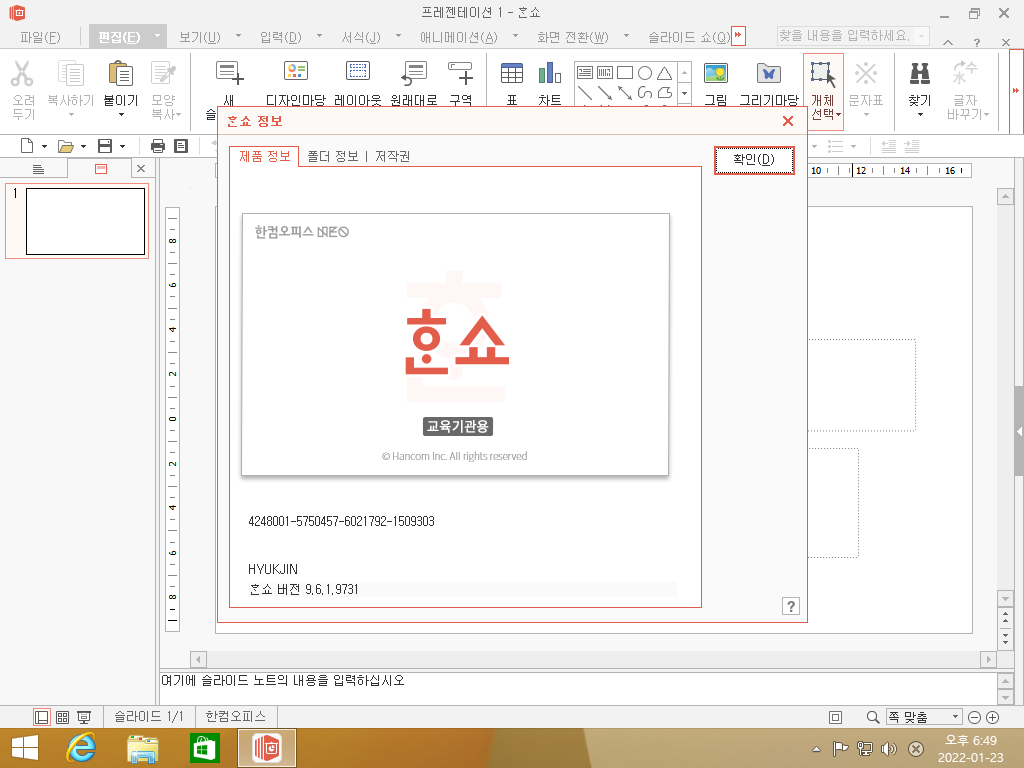Select the rectangle shape in gallery

[625, 72]
